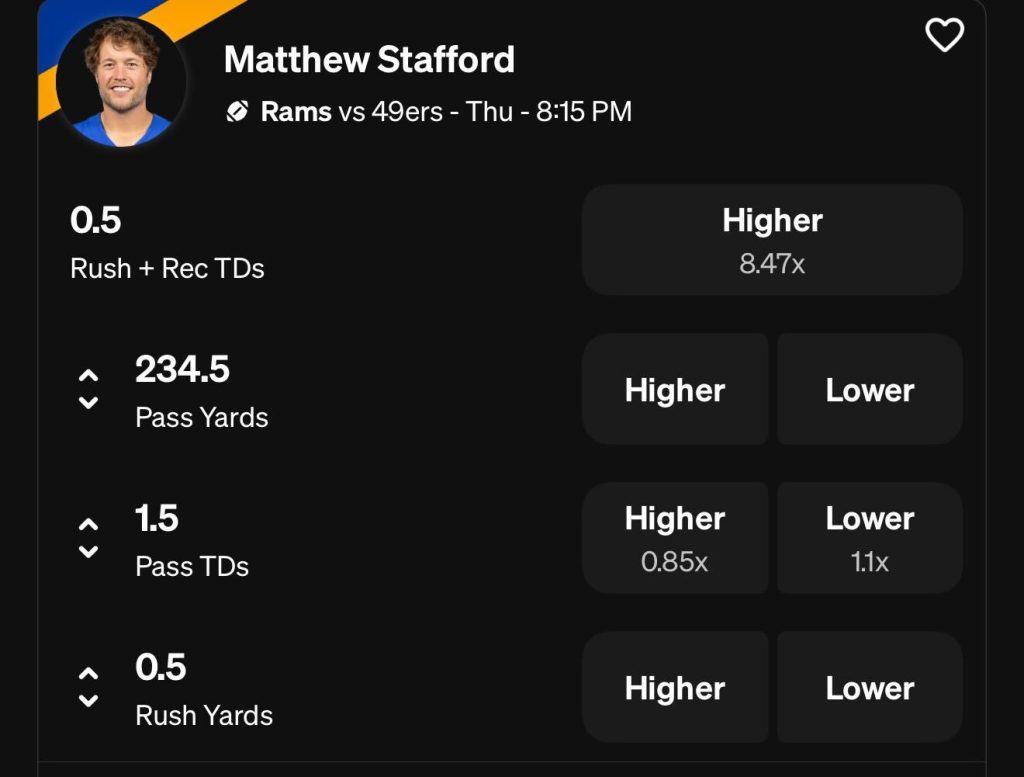Open the Rams vs 49ers game details

point(446,112)
